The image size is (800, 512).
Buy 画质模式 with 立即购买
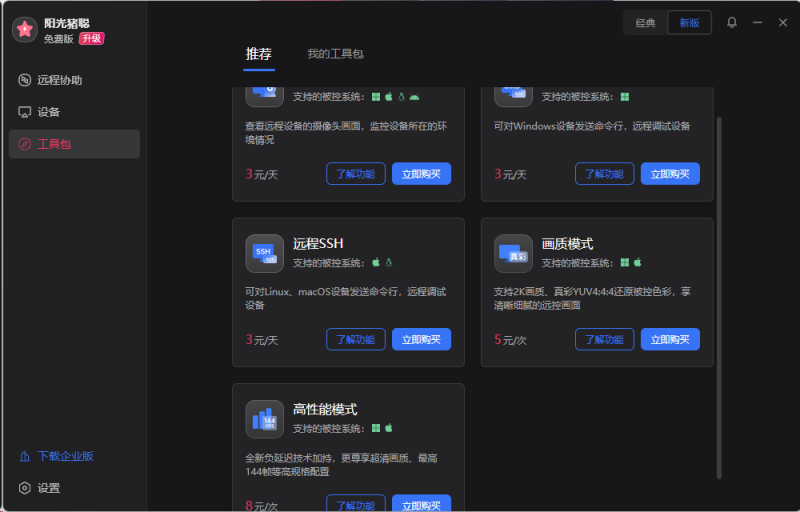[670, 339]
